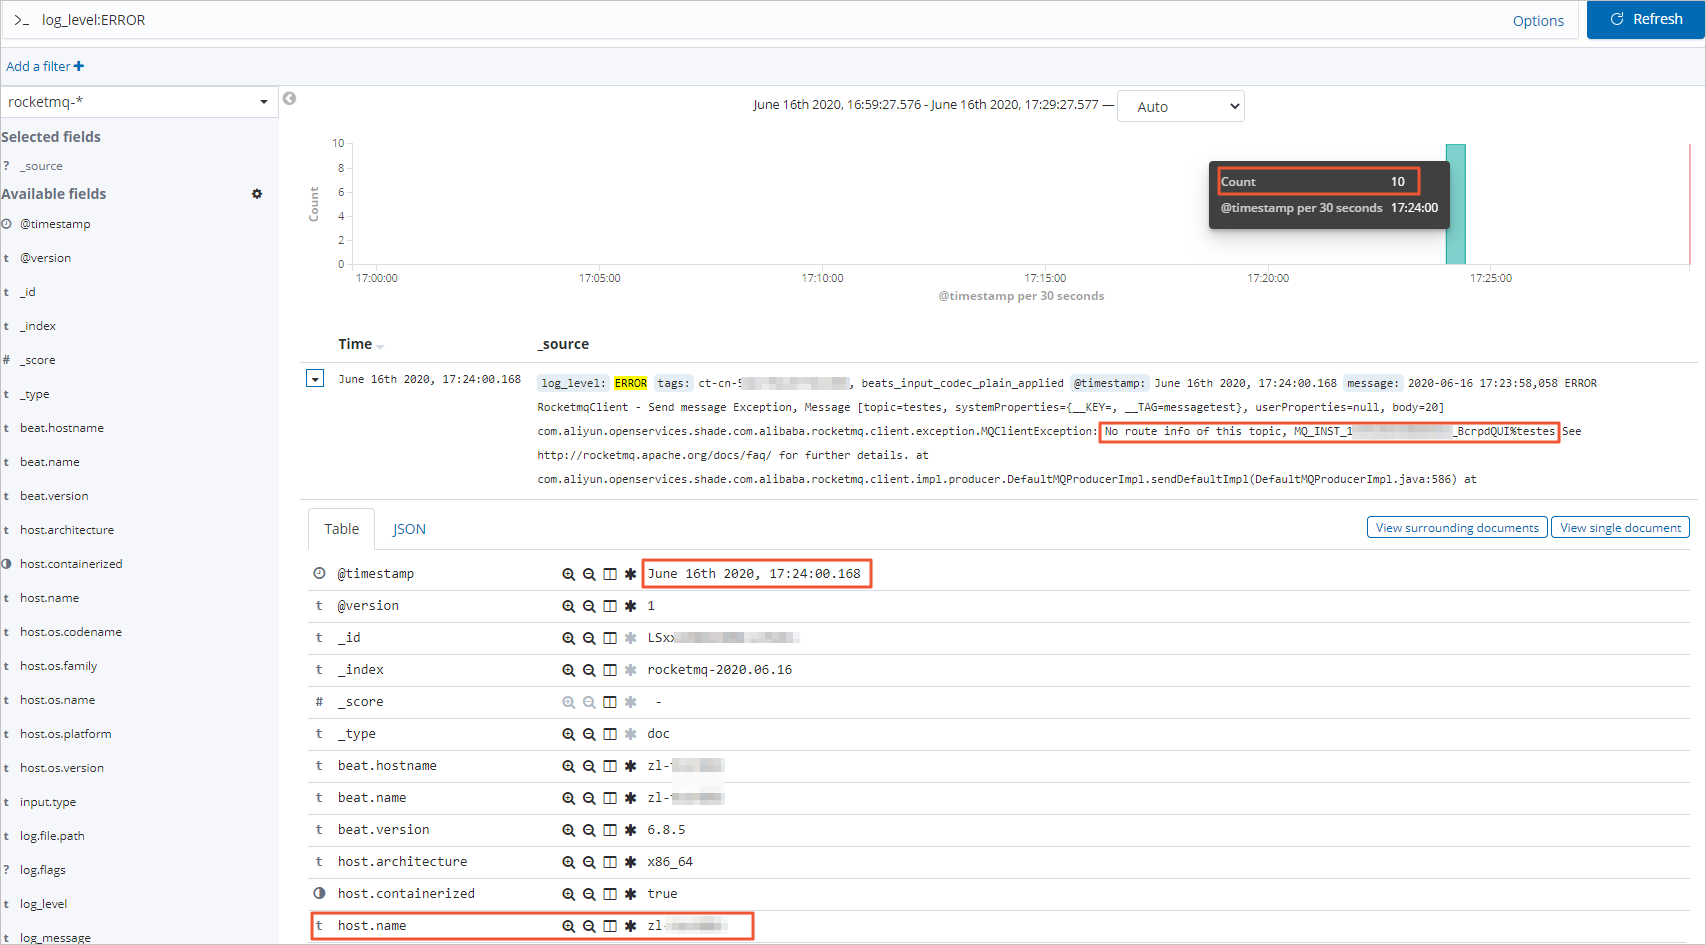Filter for beat.hostname field present
Viewport: 1706px width, 945px height.
point(630,766)
